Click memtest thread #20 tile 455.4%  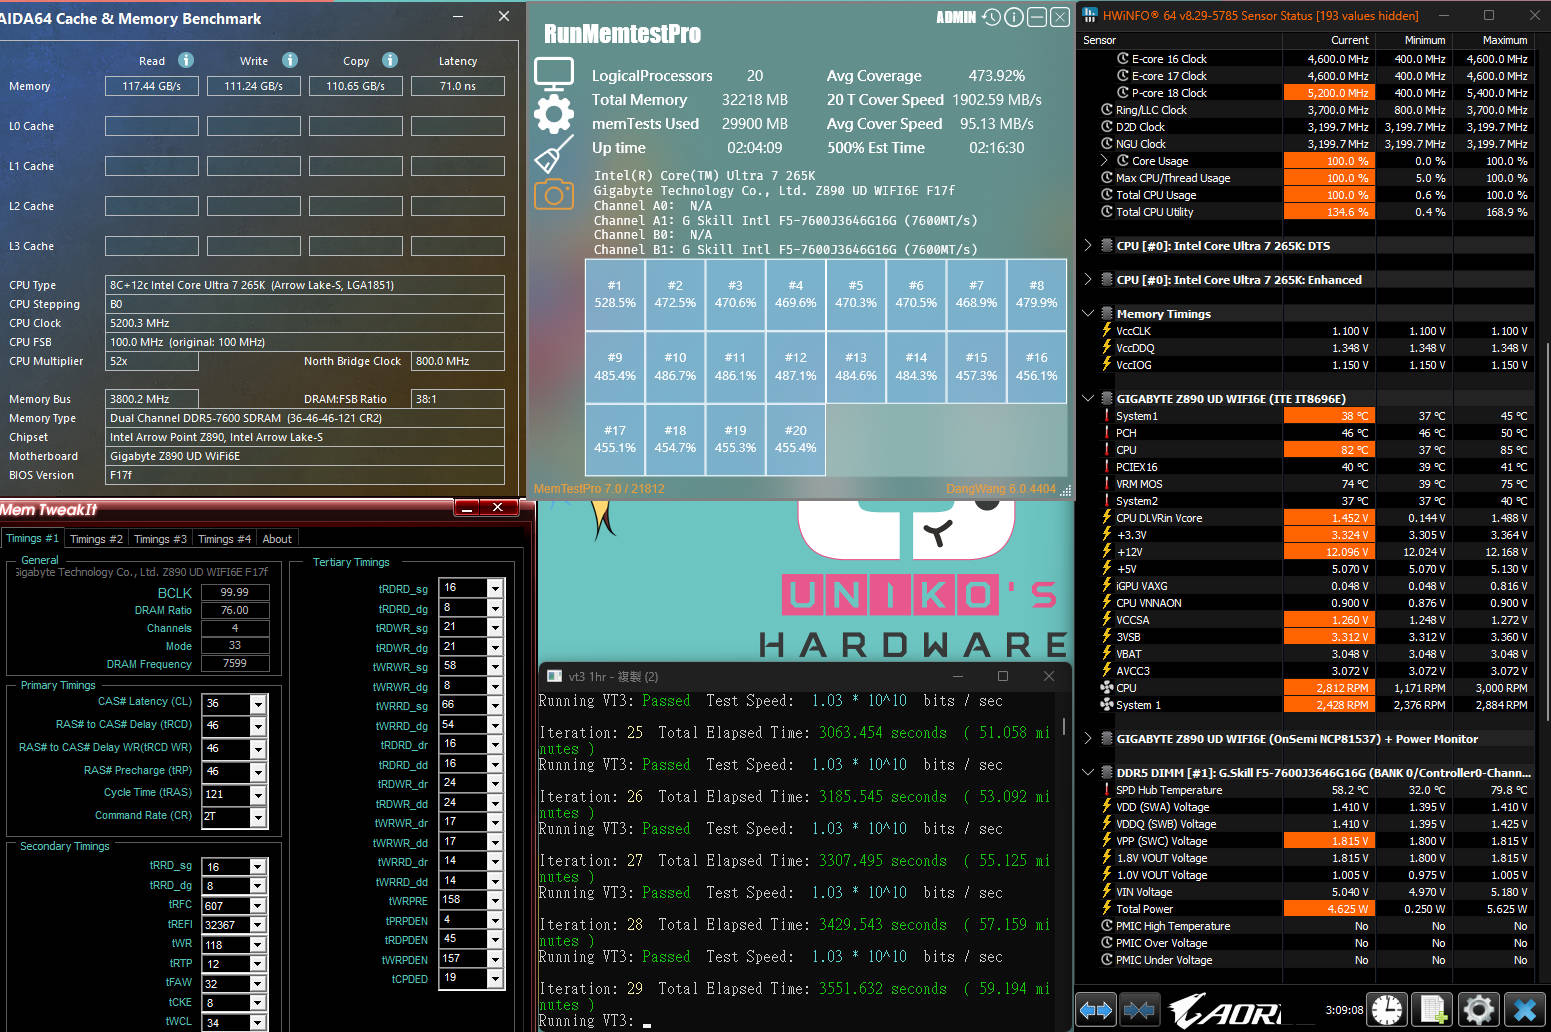tap(795, 439)
